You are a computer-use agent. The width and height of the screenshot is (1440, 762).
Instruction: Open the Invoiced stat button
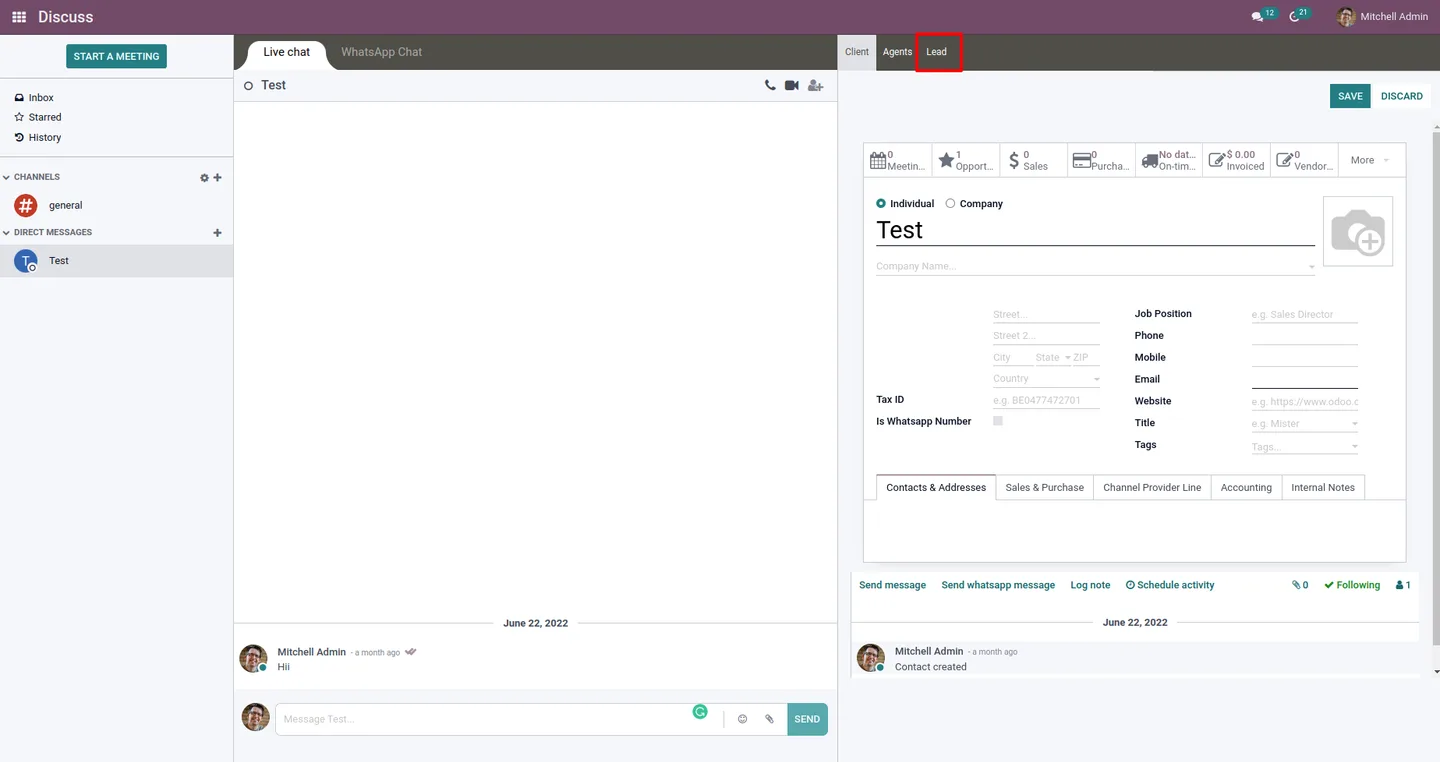coord(1237,160)
